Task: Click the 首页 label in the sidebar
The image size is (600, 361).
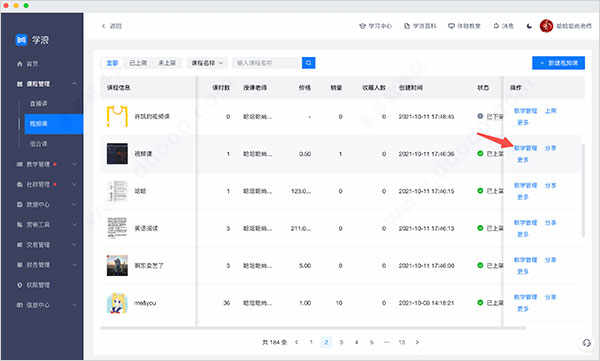Action: coord(32,64)
